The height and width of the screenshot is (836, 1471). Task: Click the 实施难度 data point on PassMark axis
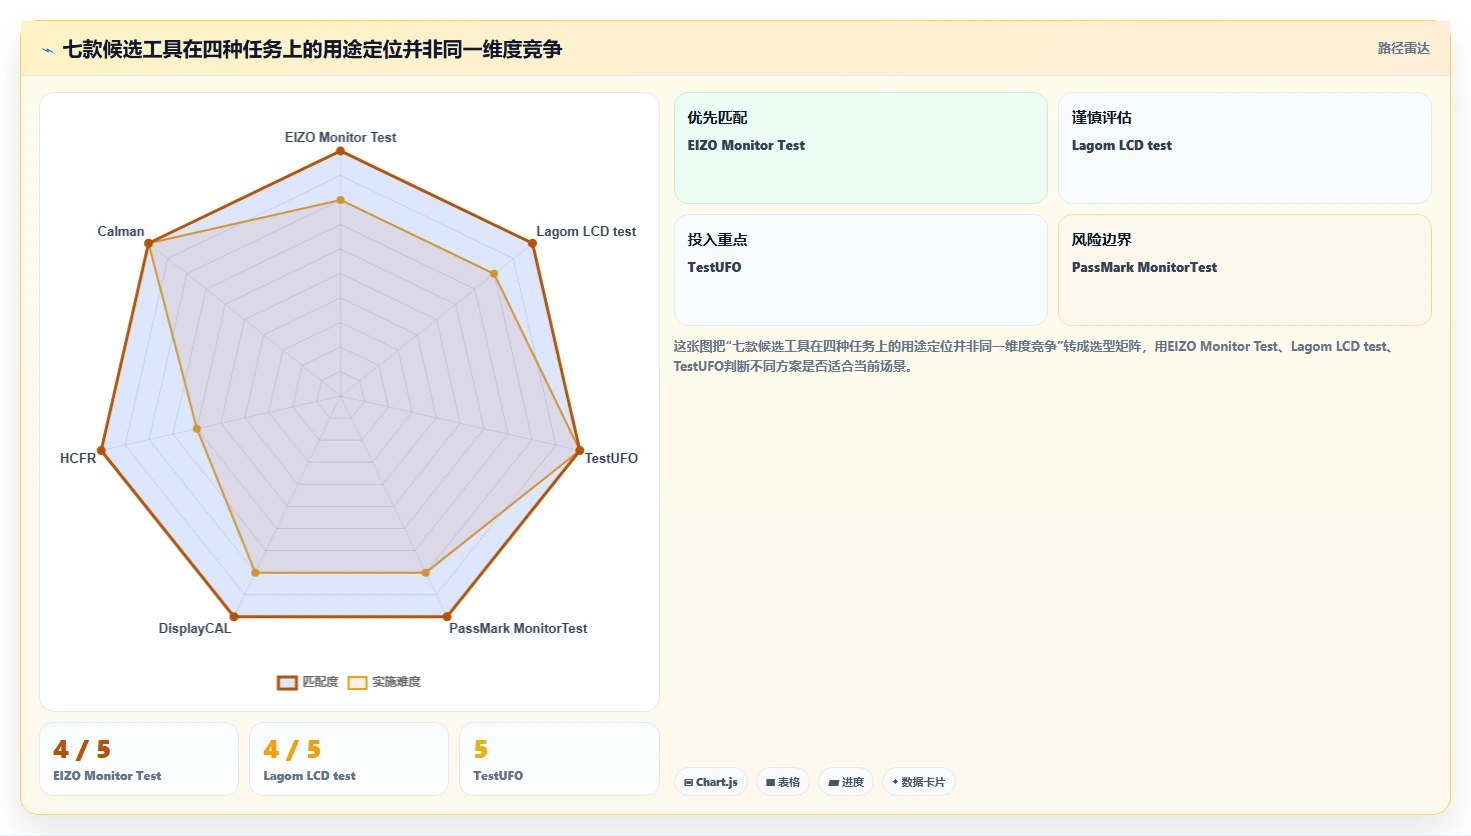pos(426,573)
